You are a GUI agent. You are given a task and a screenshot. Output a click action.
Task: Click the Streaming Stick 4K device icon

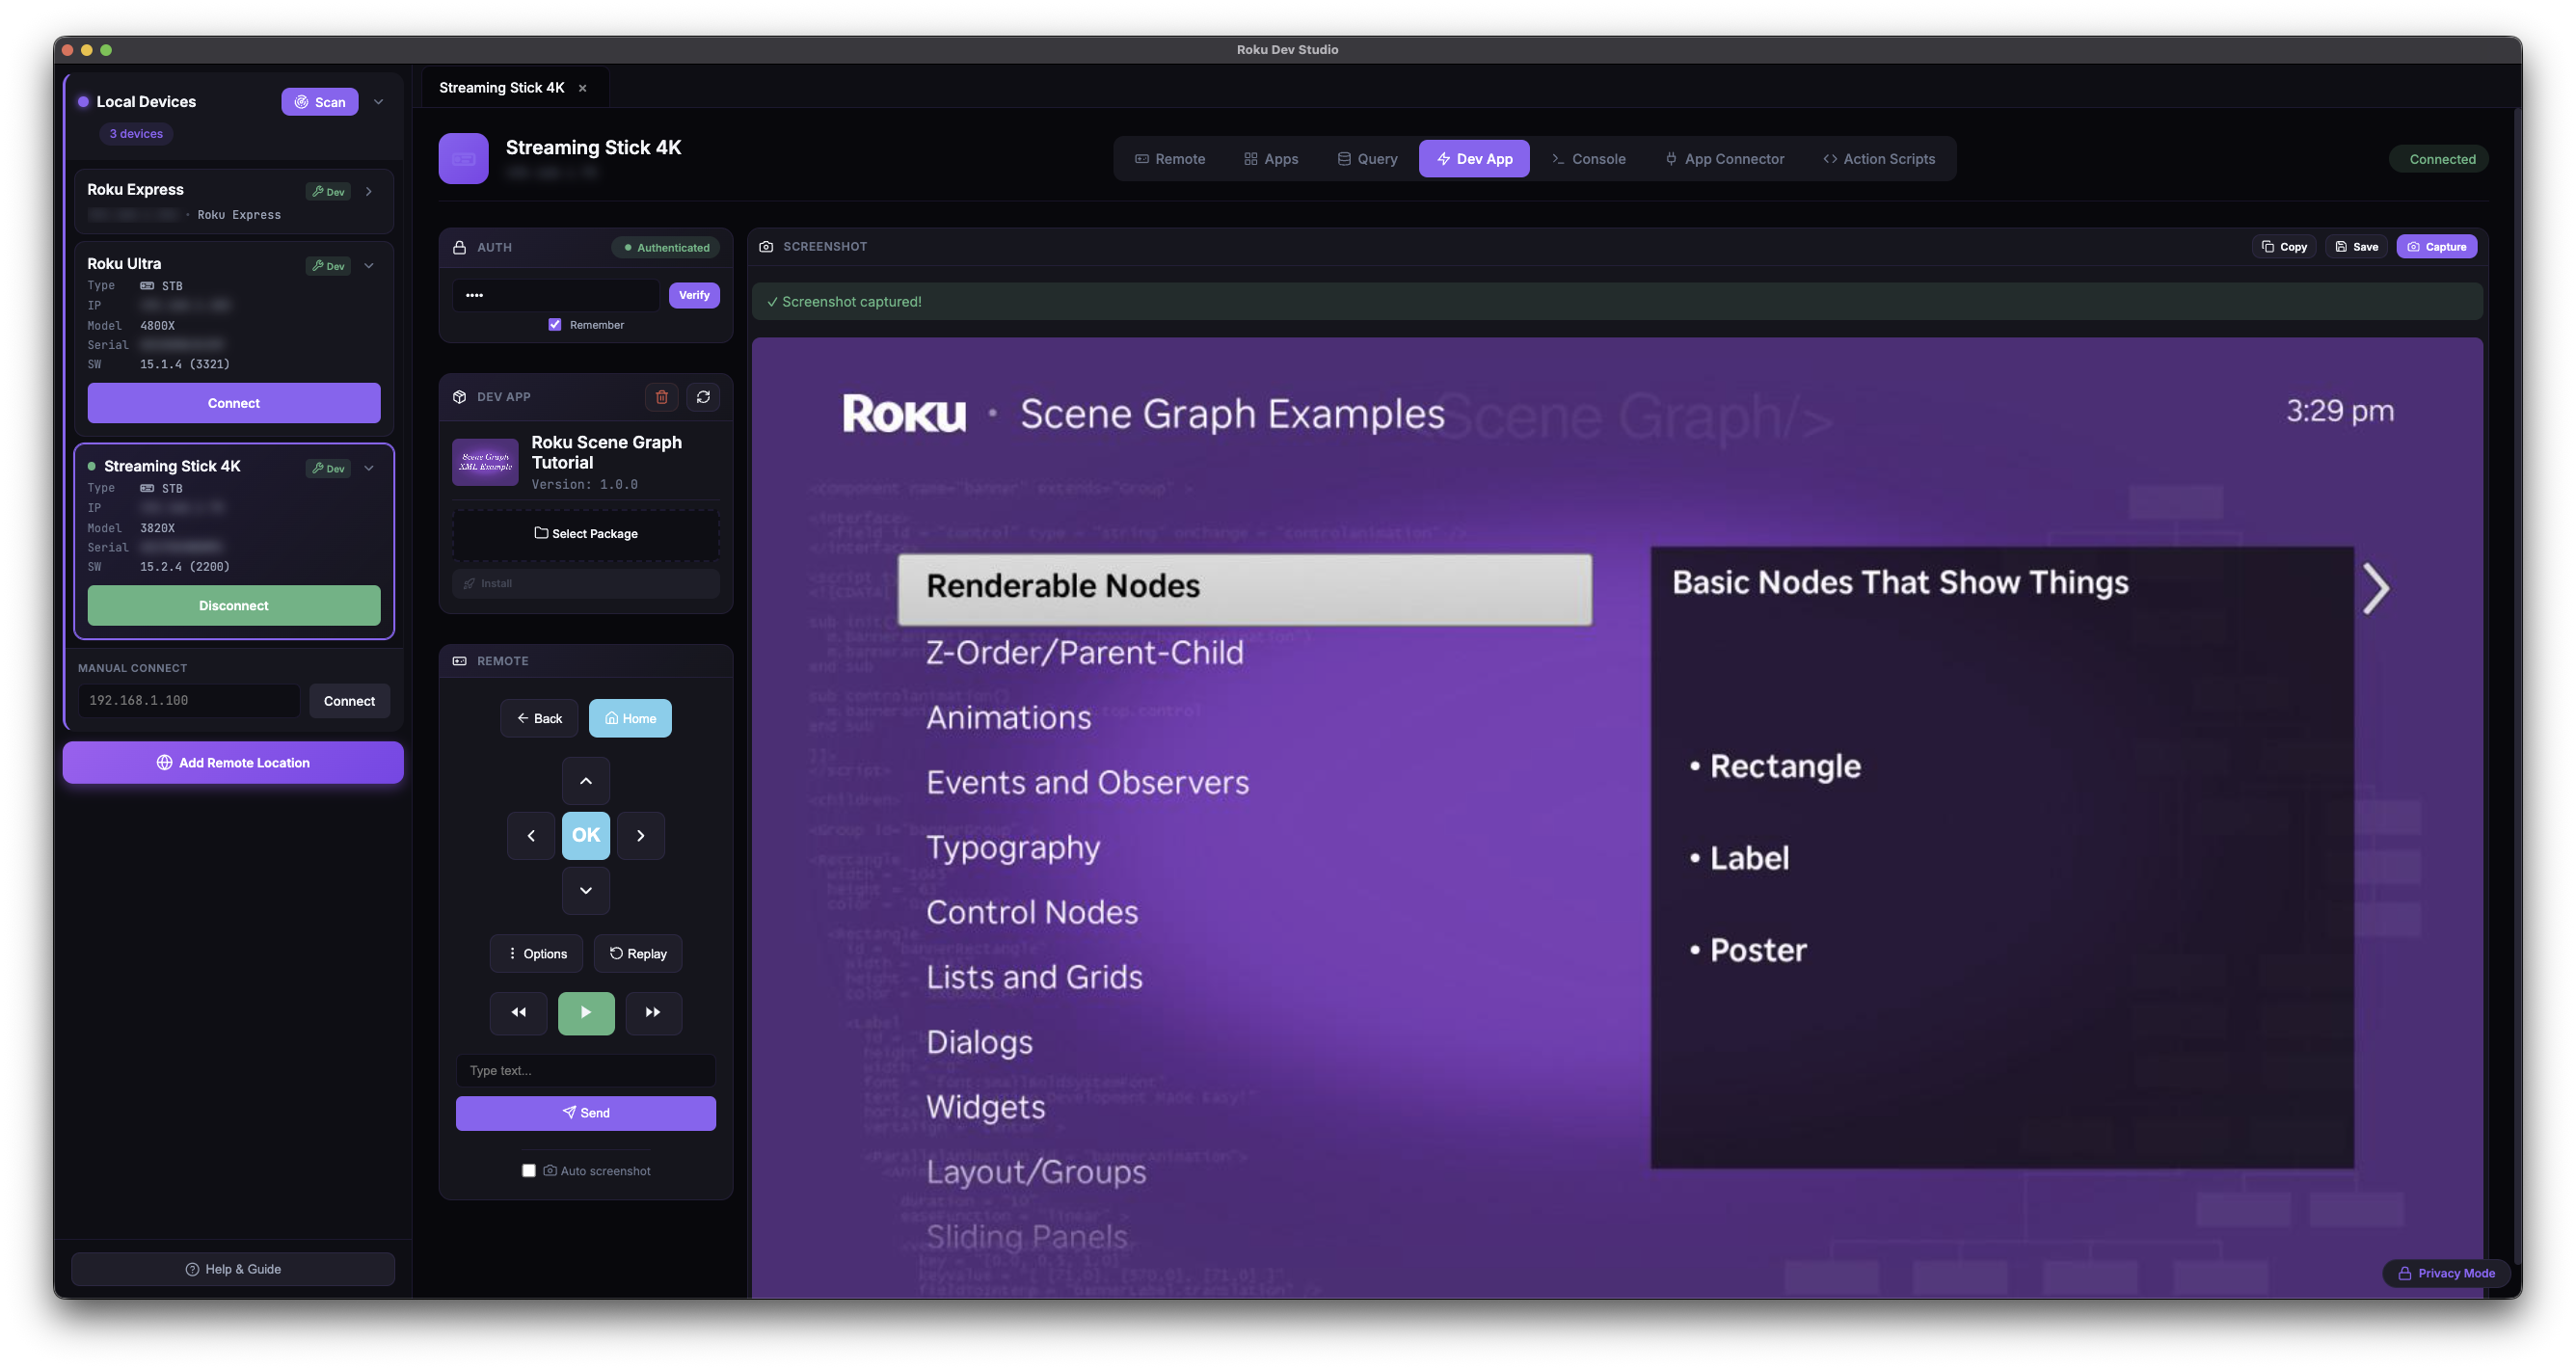pyautogui.click(x=463, y=158)
